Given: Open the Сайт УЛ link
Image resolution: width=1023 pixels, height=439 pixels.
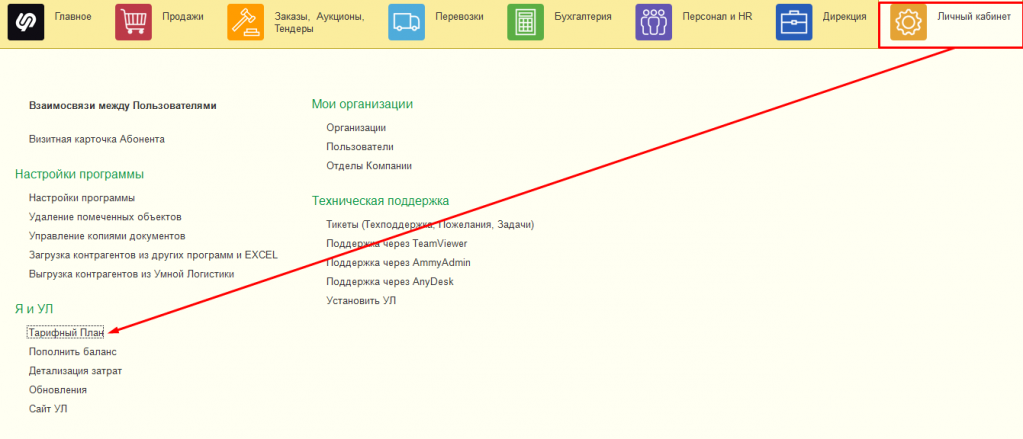Looking at the screenshot, I should coord(48,409).
